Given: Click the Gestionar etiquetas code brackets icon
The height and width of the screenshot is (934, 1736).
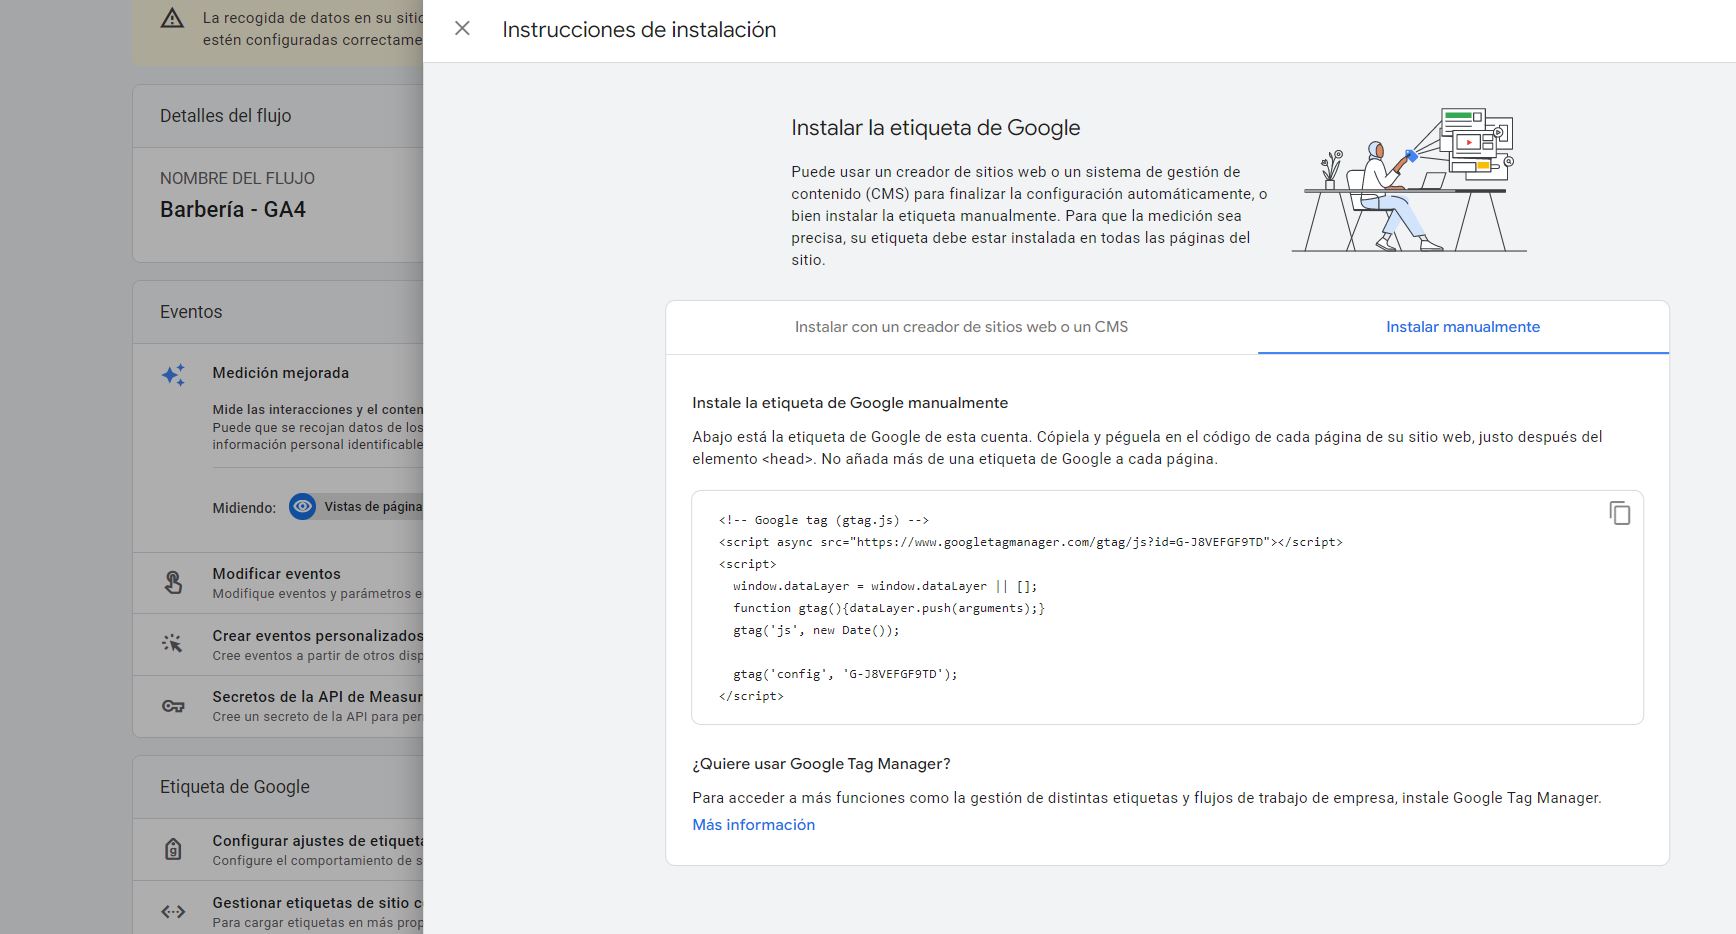Looking at the screenshot, I should (173, 911).
